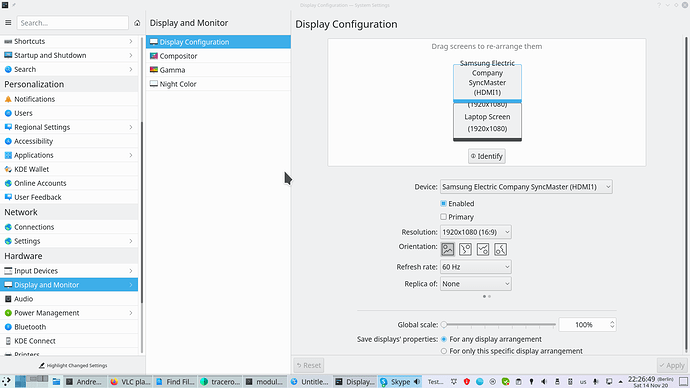Expand Regional Settings chevron

point(131,127)
